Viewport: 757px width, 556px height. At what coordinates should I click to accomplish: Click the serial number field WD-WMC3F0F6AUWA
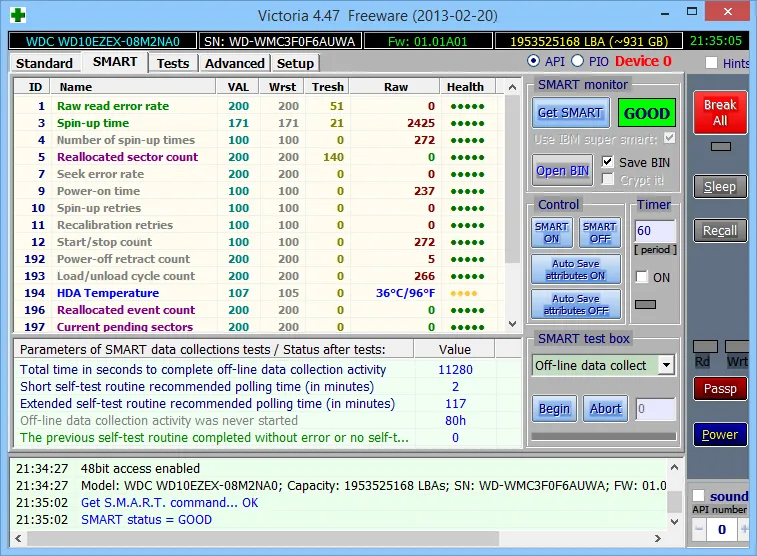coord(280,42)
